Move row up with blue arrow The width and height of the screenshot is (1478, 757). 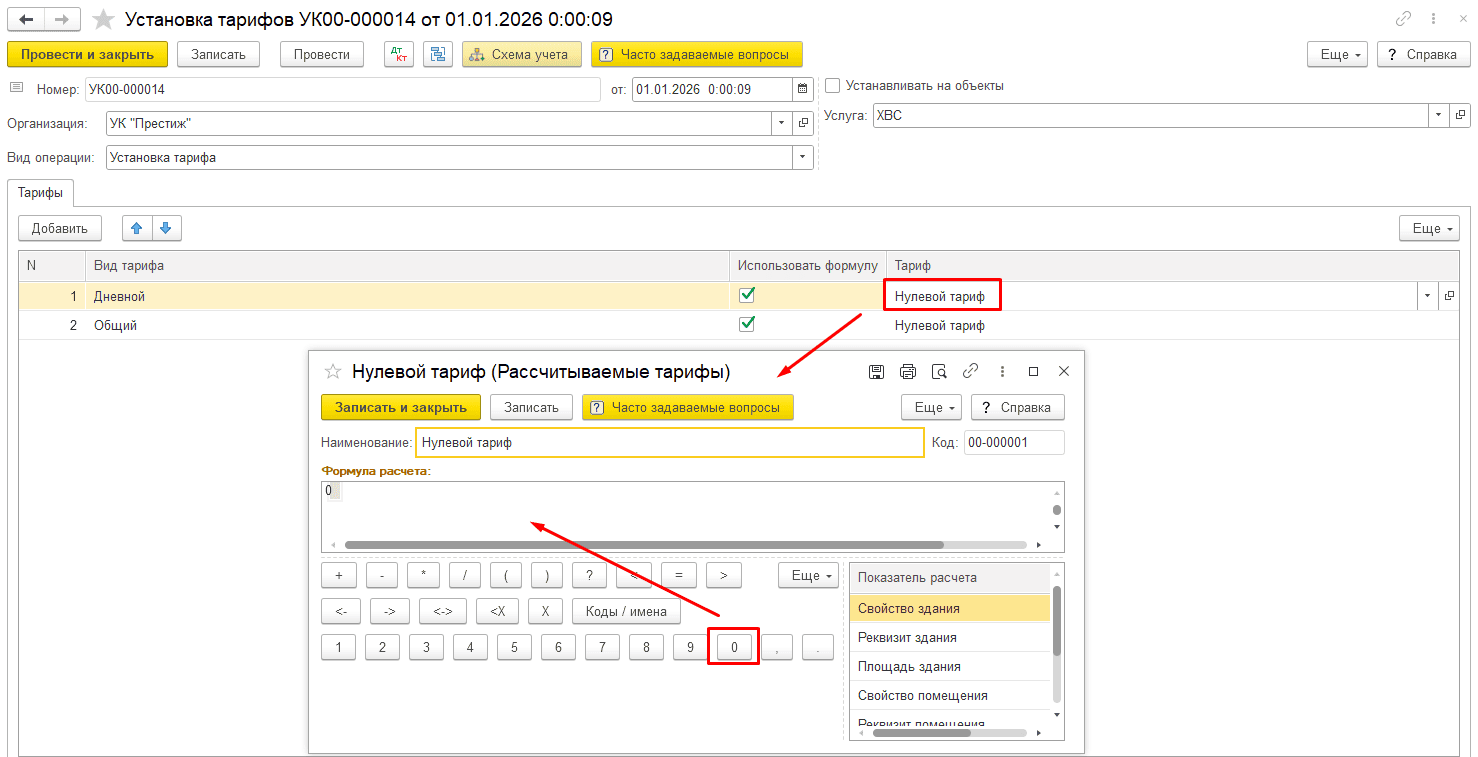tap(137, 228)
